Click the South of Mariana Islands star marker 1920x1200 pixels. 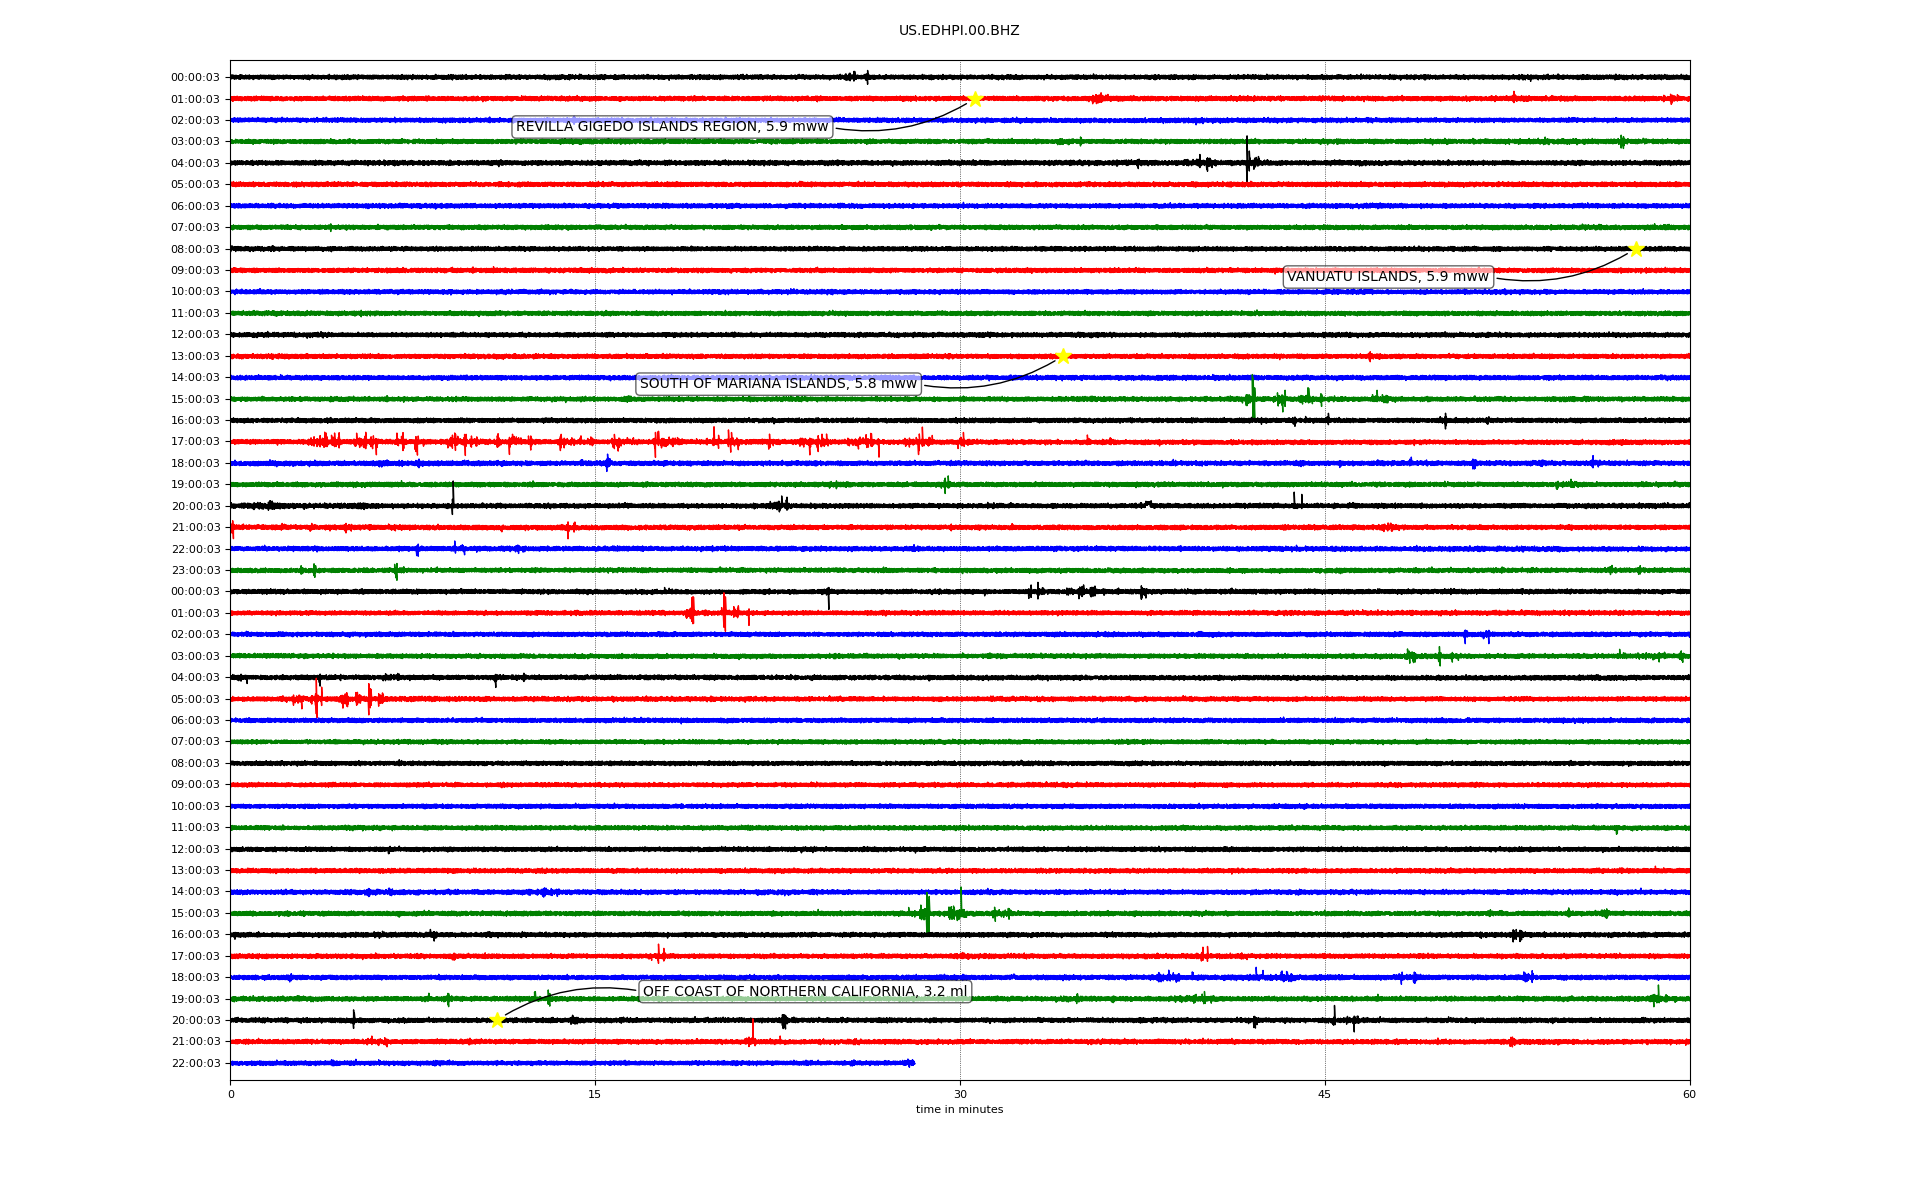coord(1063,356)
